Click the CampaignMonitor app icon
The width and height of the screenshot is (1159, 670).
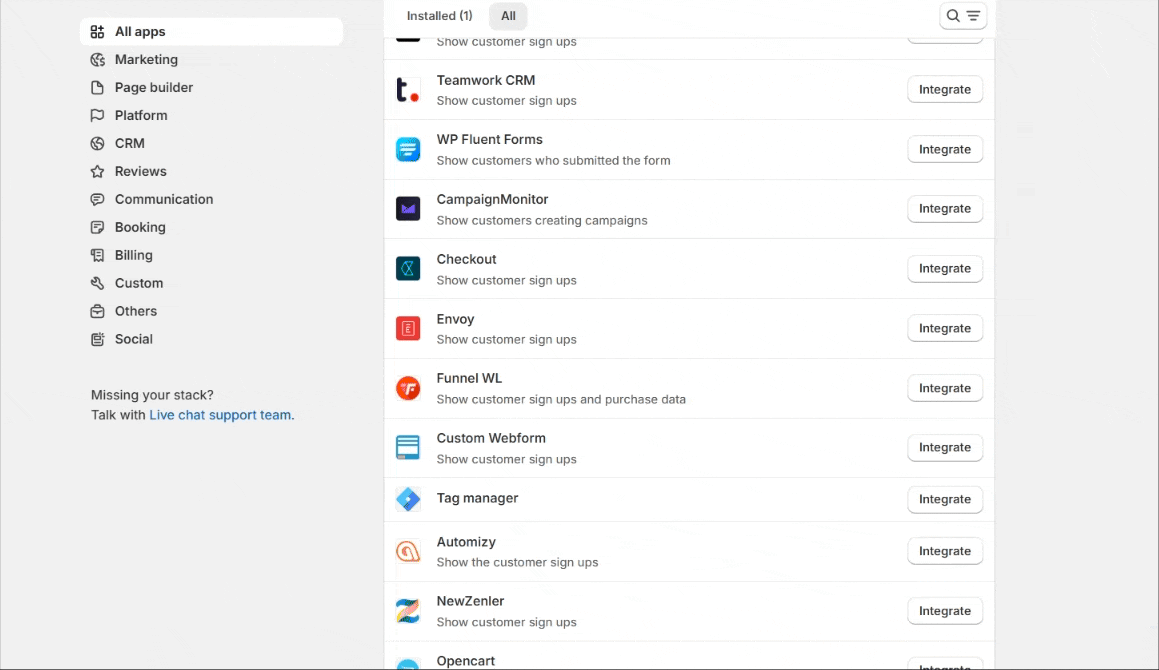coord(408,209)
